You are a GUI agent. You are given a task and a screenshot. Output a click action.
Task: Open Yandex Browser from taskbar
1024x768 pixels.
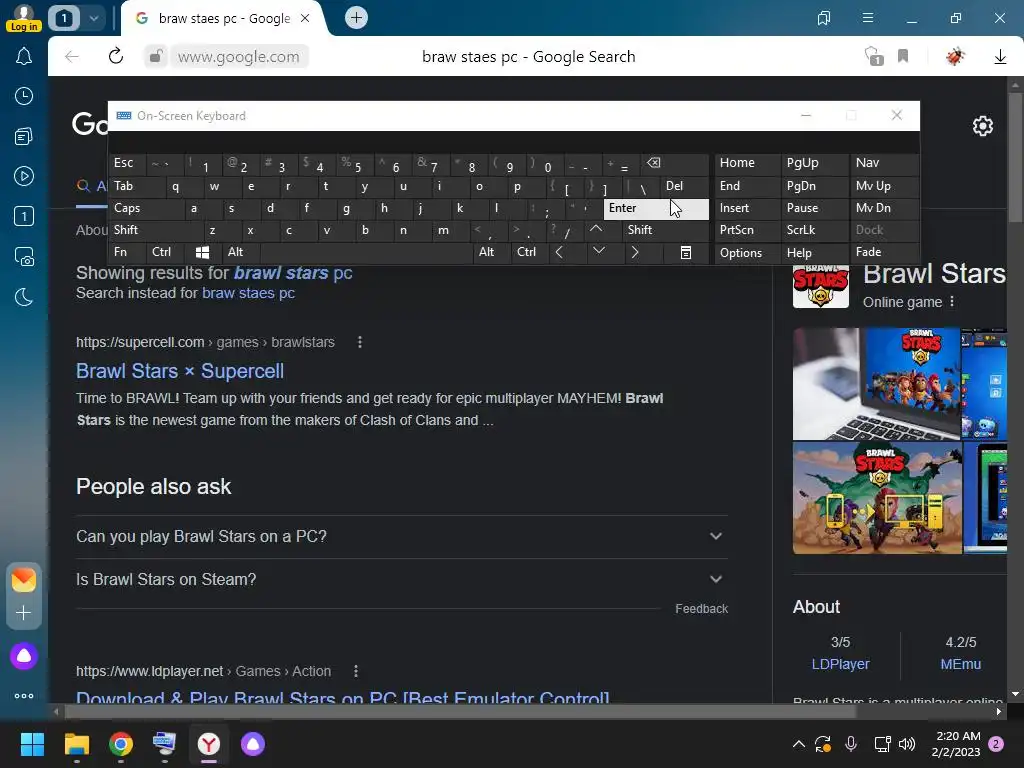[x=209, y=744]
